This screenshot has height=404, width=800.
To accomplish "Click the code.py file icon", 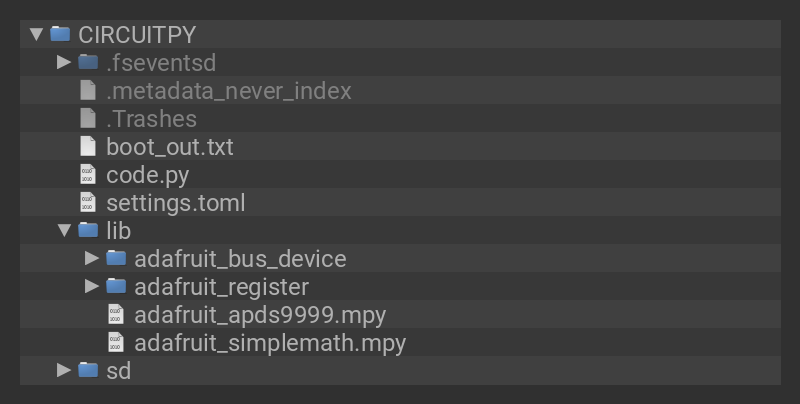I will pos(88,174).
